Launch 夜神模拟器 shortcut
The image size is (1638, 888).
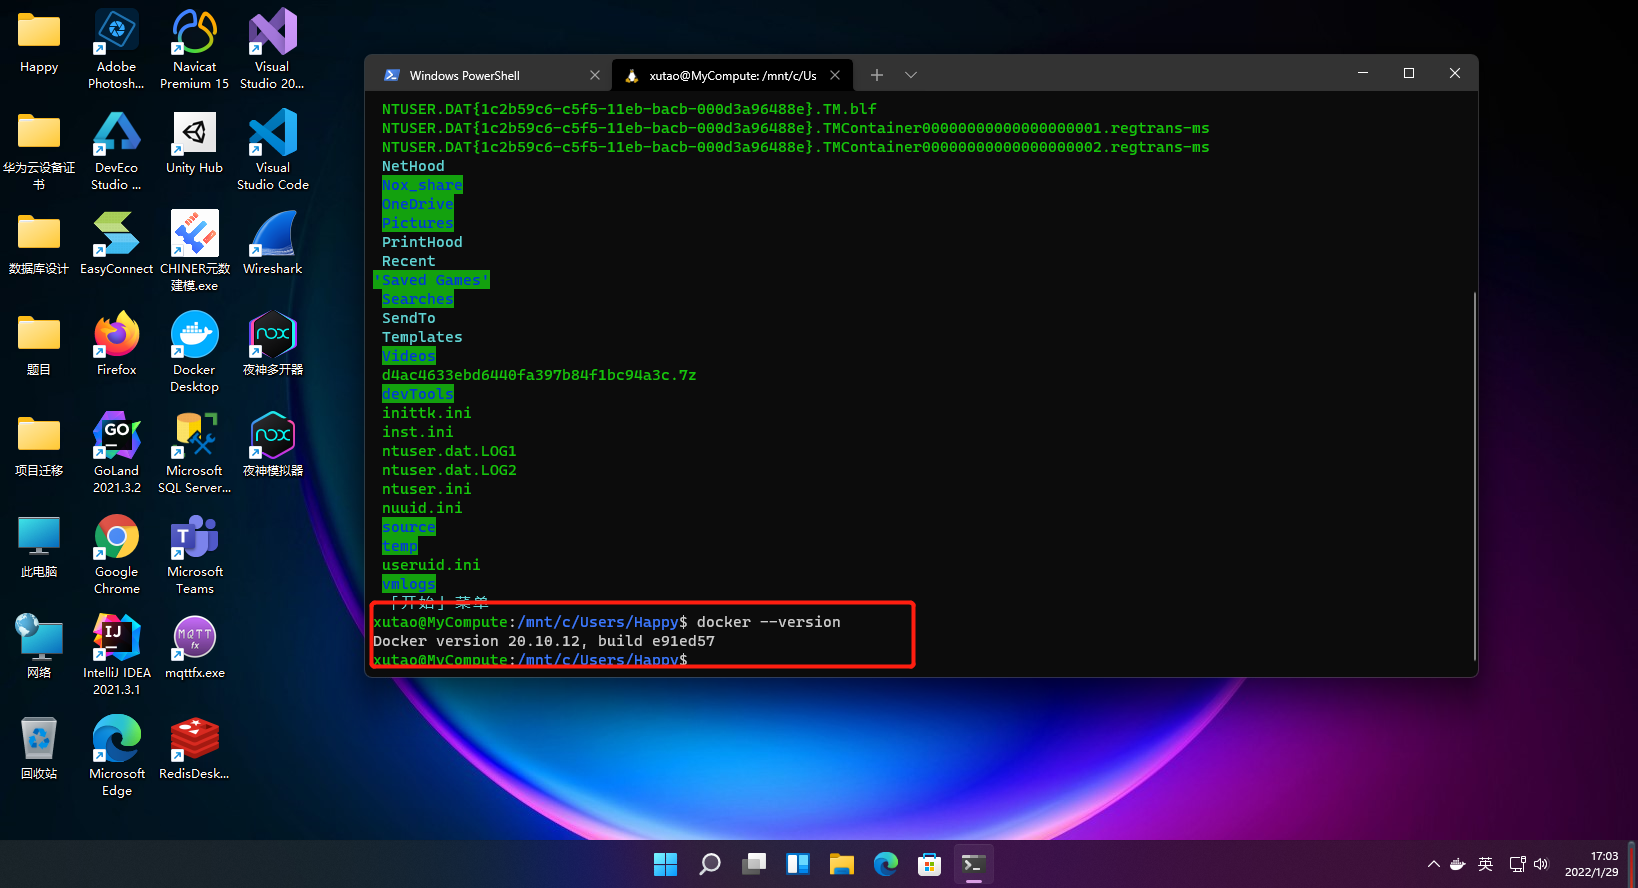click(272, 445)
